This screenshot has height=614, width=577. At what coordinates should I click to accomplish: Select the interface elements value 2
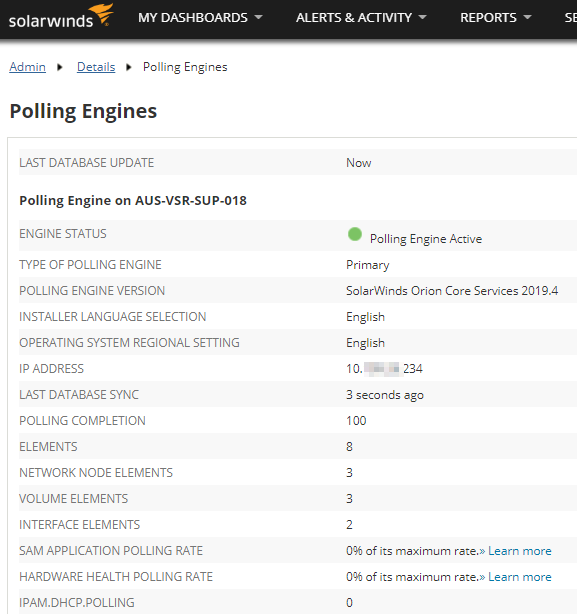[x=349, y=525]
